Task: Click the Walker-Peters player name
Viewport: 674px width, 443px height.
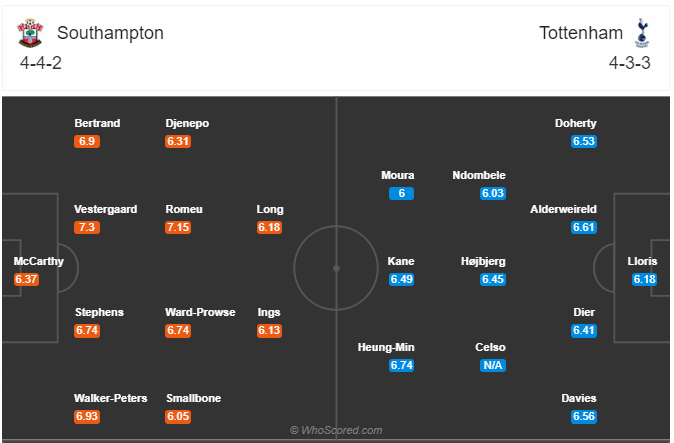Action: coord(110,398)
